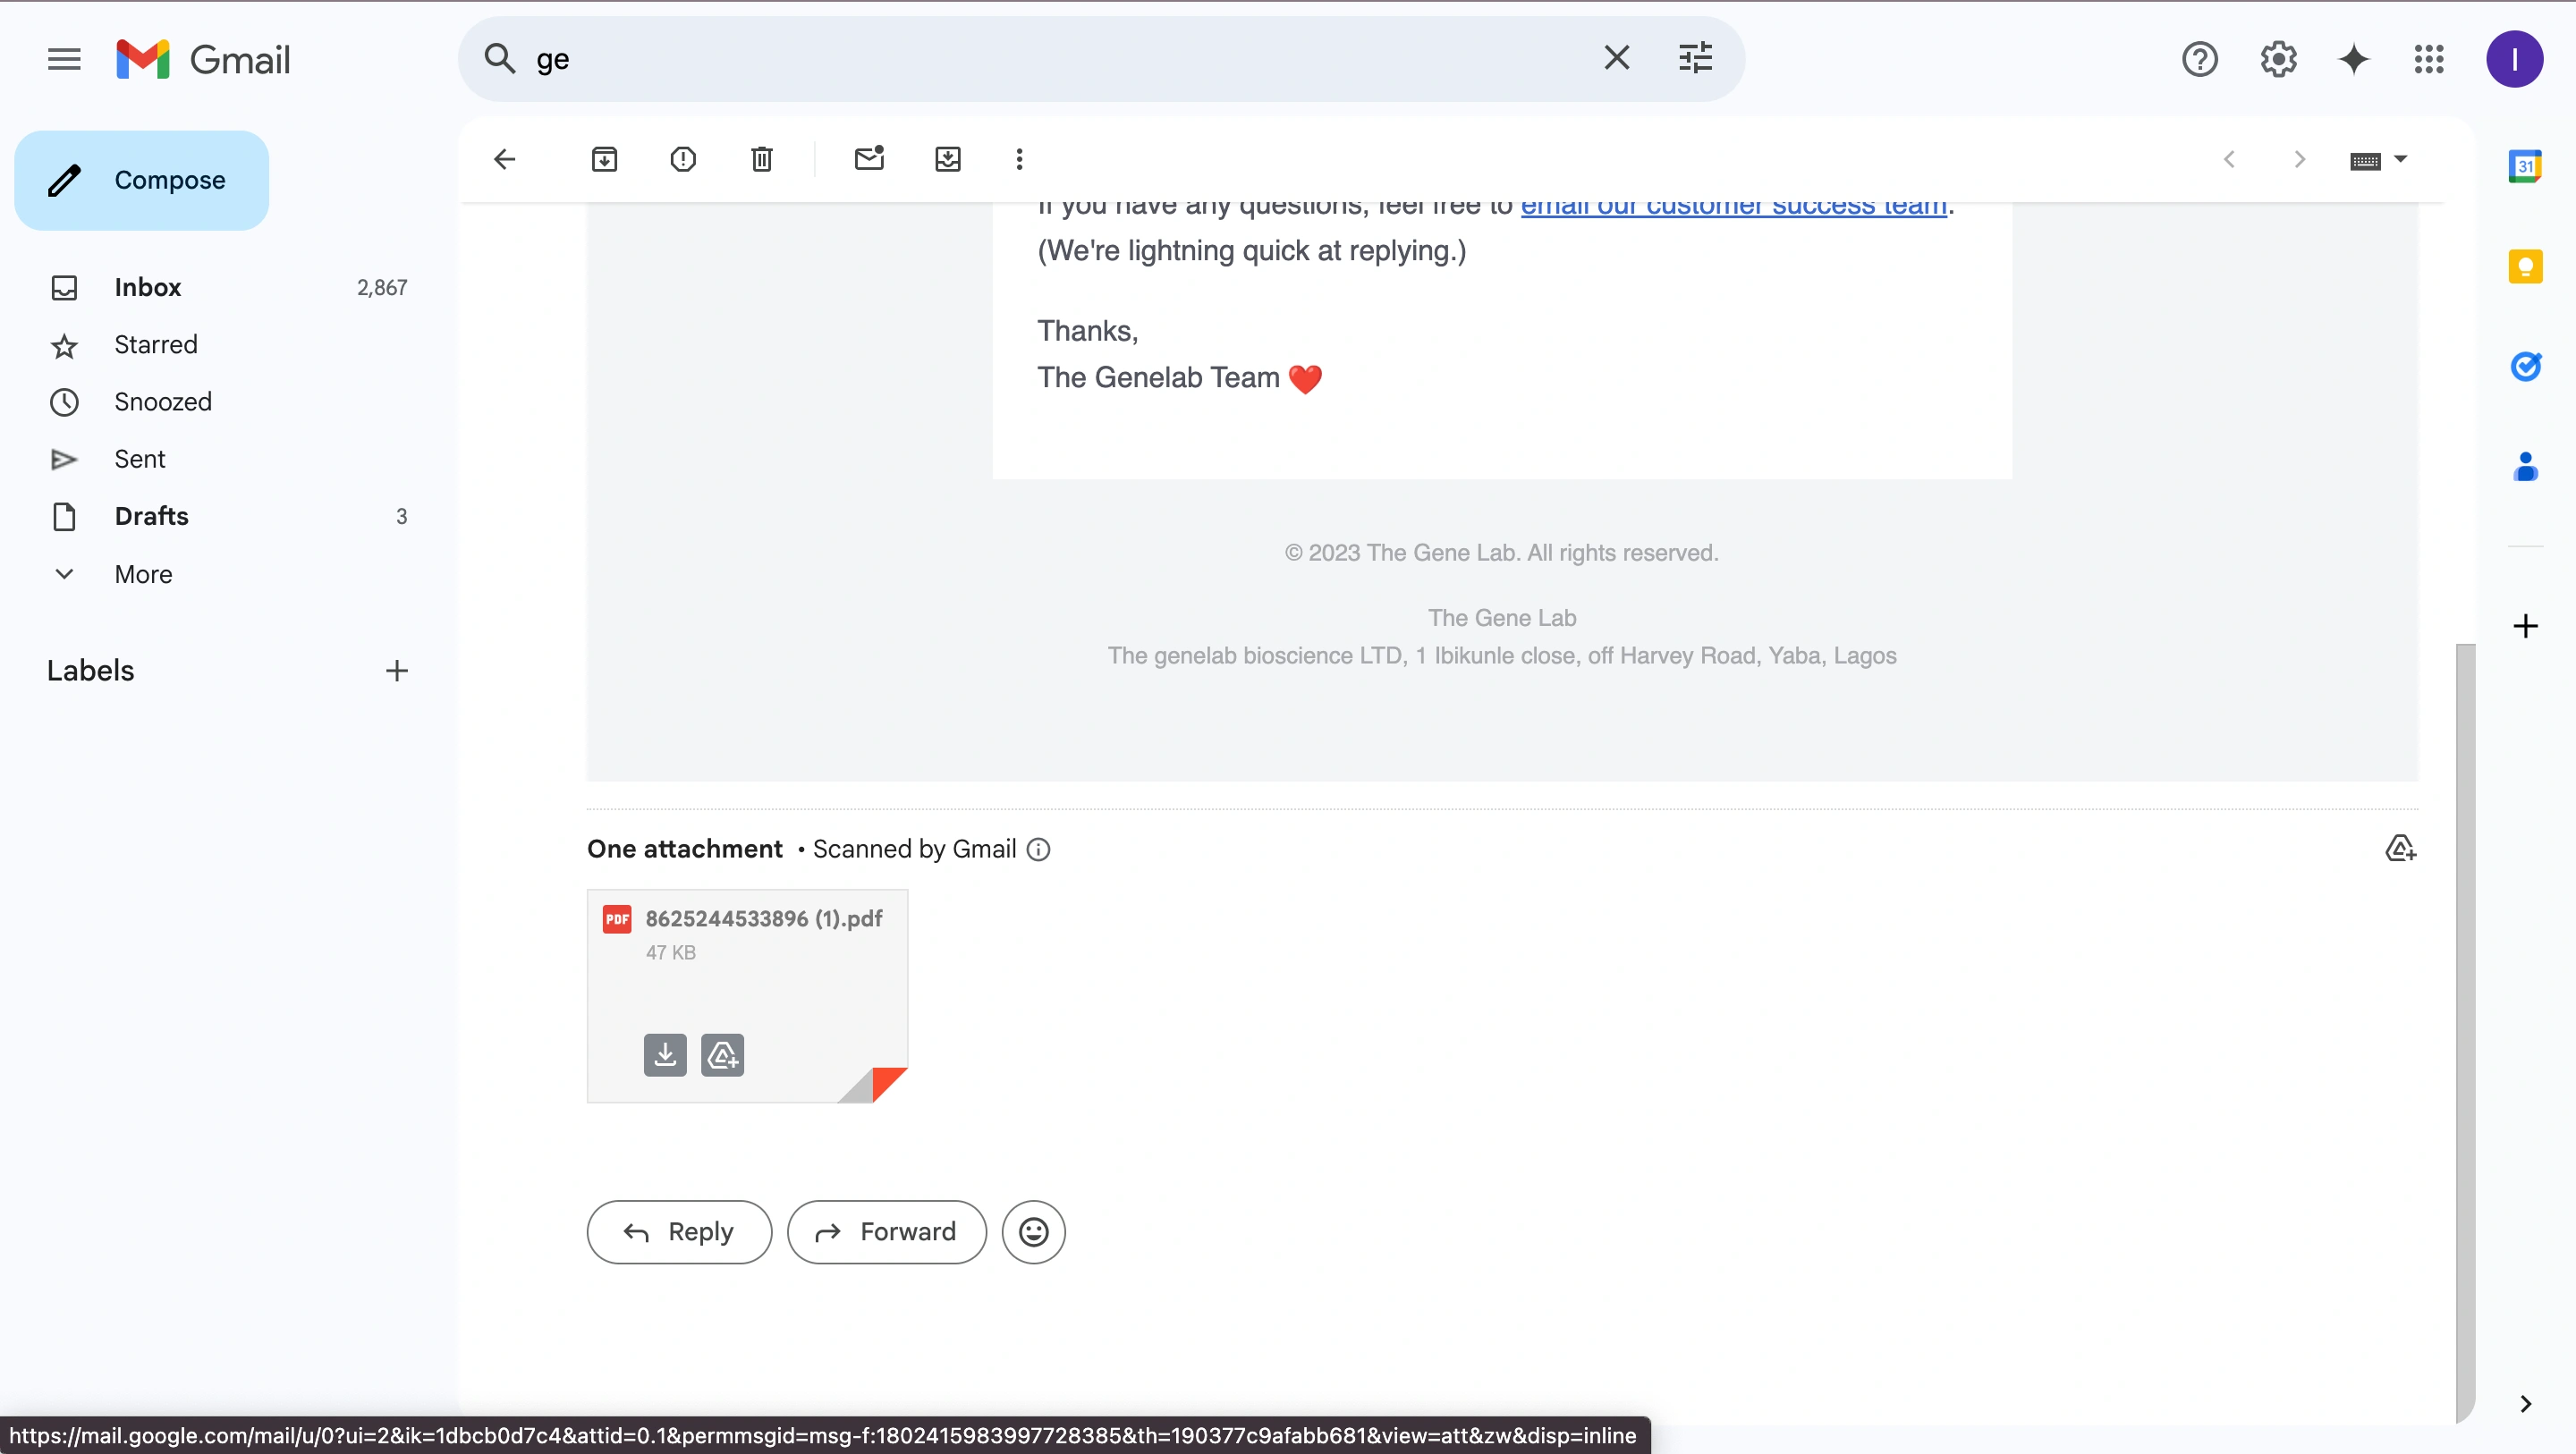Add attachment to Google Drive

723,1055
